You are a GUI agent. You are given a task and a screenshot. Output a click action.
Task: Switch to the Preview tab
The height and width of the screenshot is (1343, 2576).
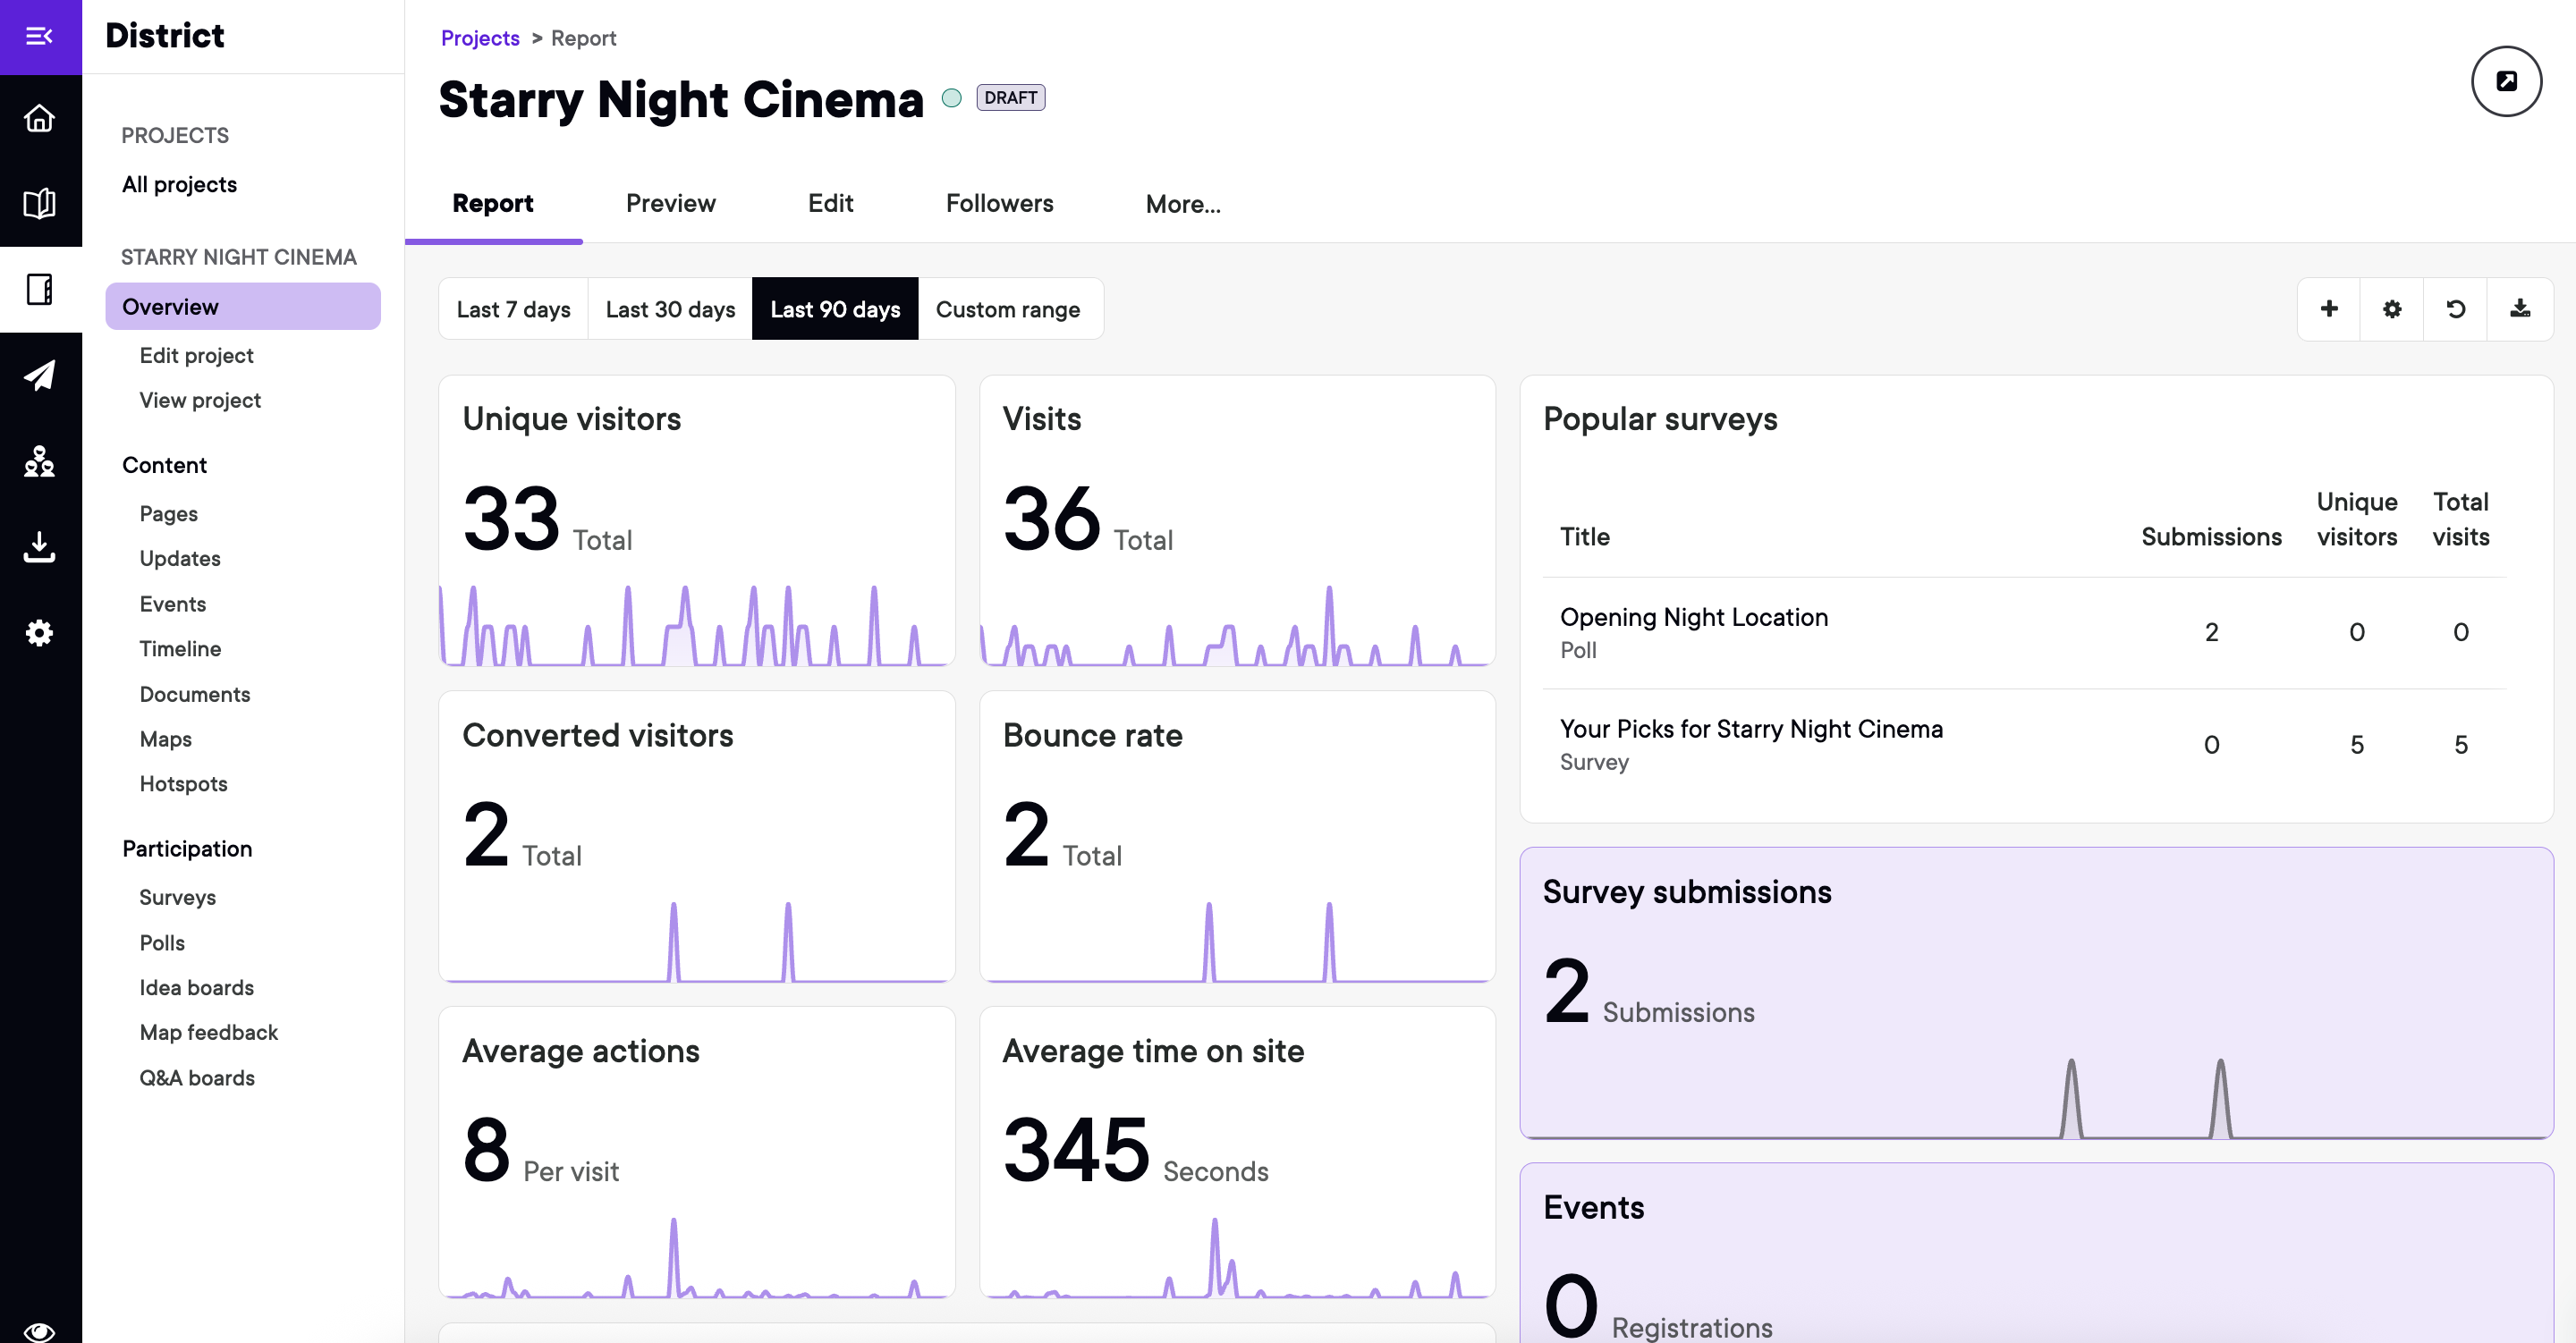(670, 204)
